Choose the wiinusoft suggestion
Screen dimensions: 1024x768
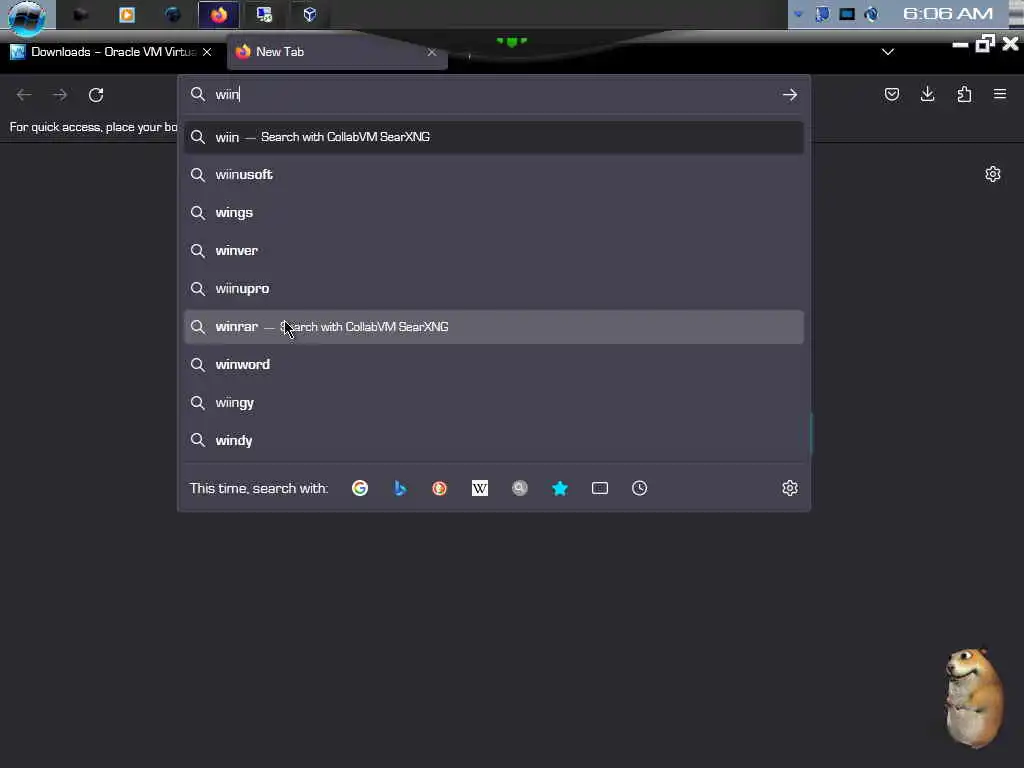tap(494, 175)
